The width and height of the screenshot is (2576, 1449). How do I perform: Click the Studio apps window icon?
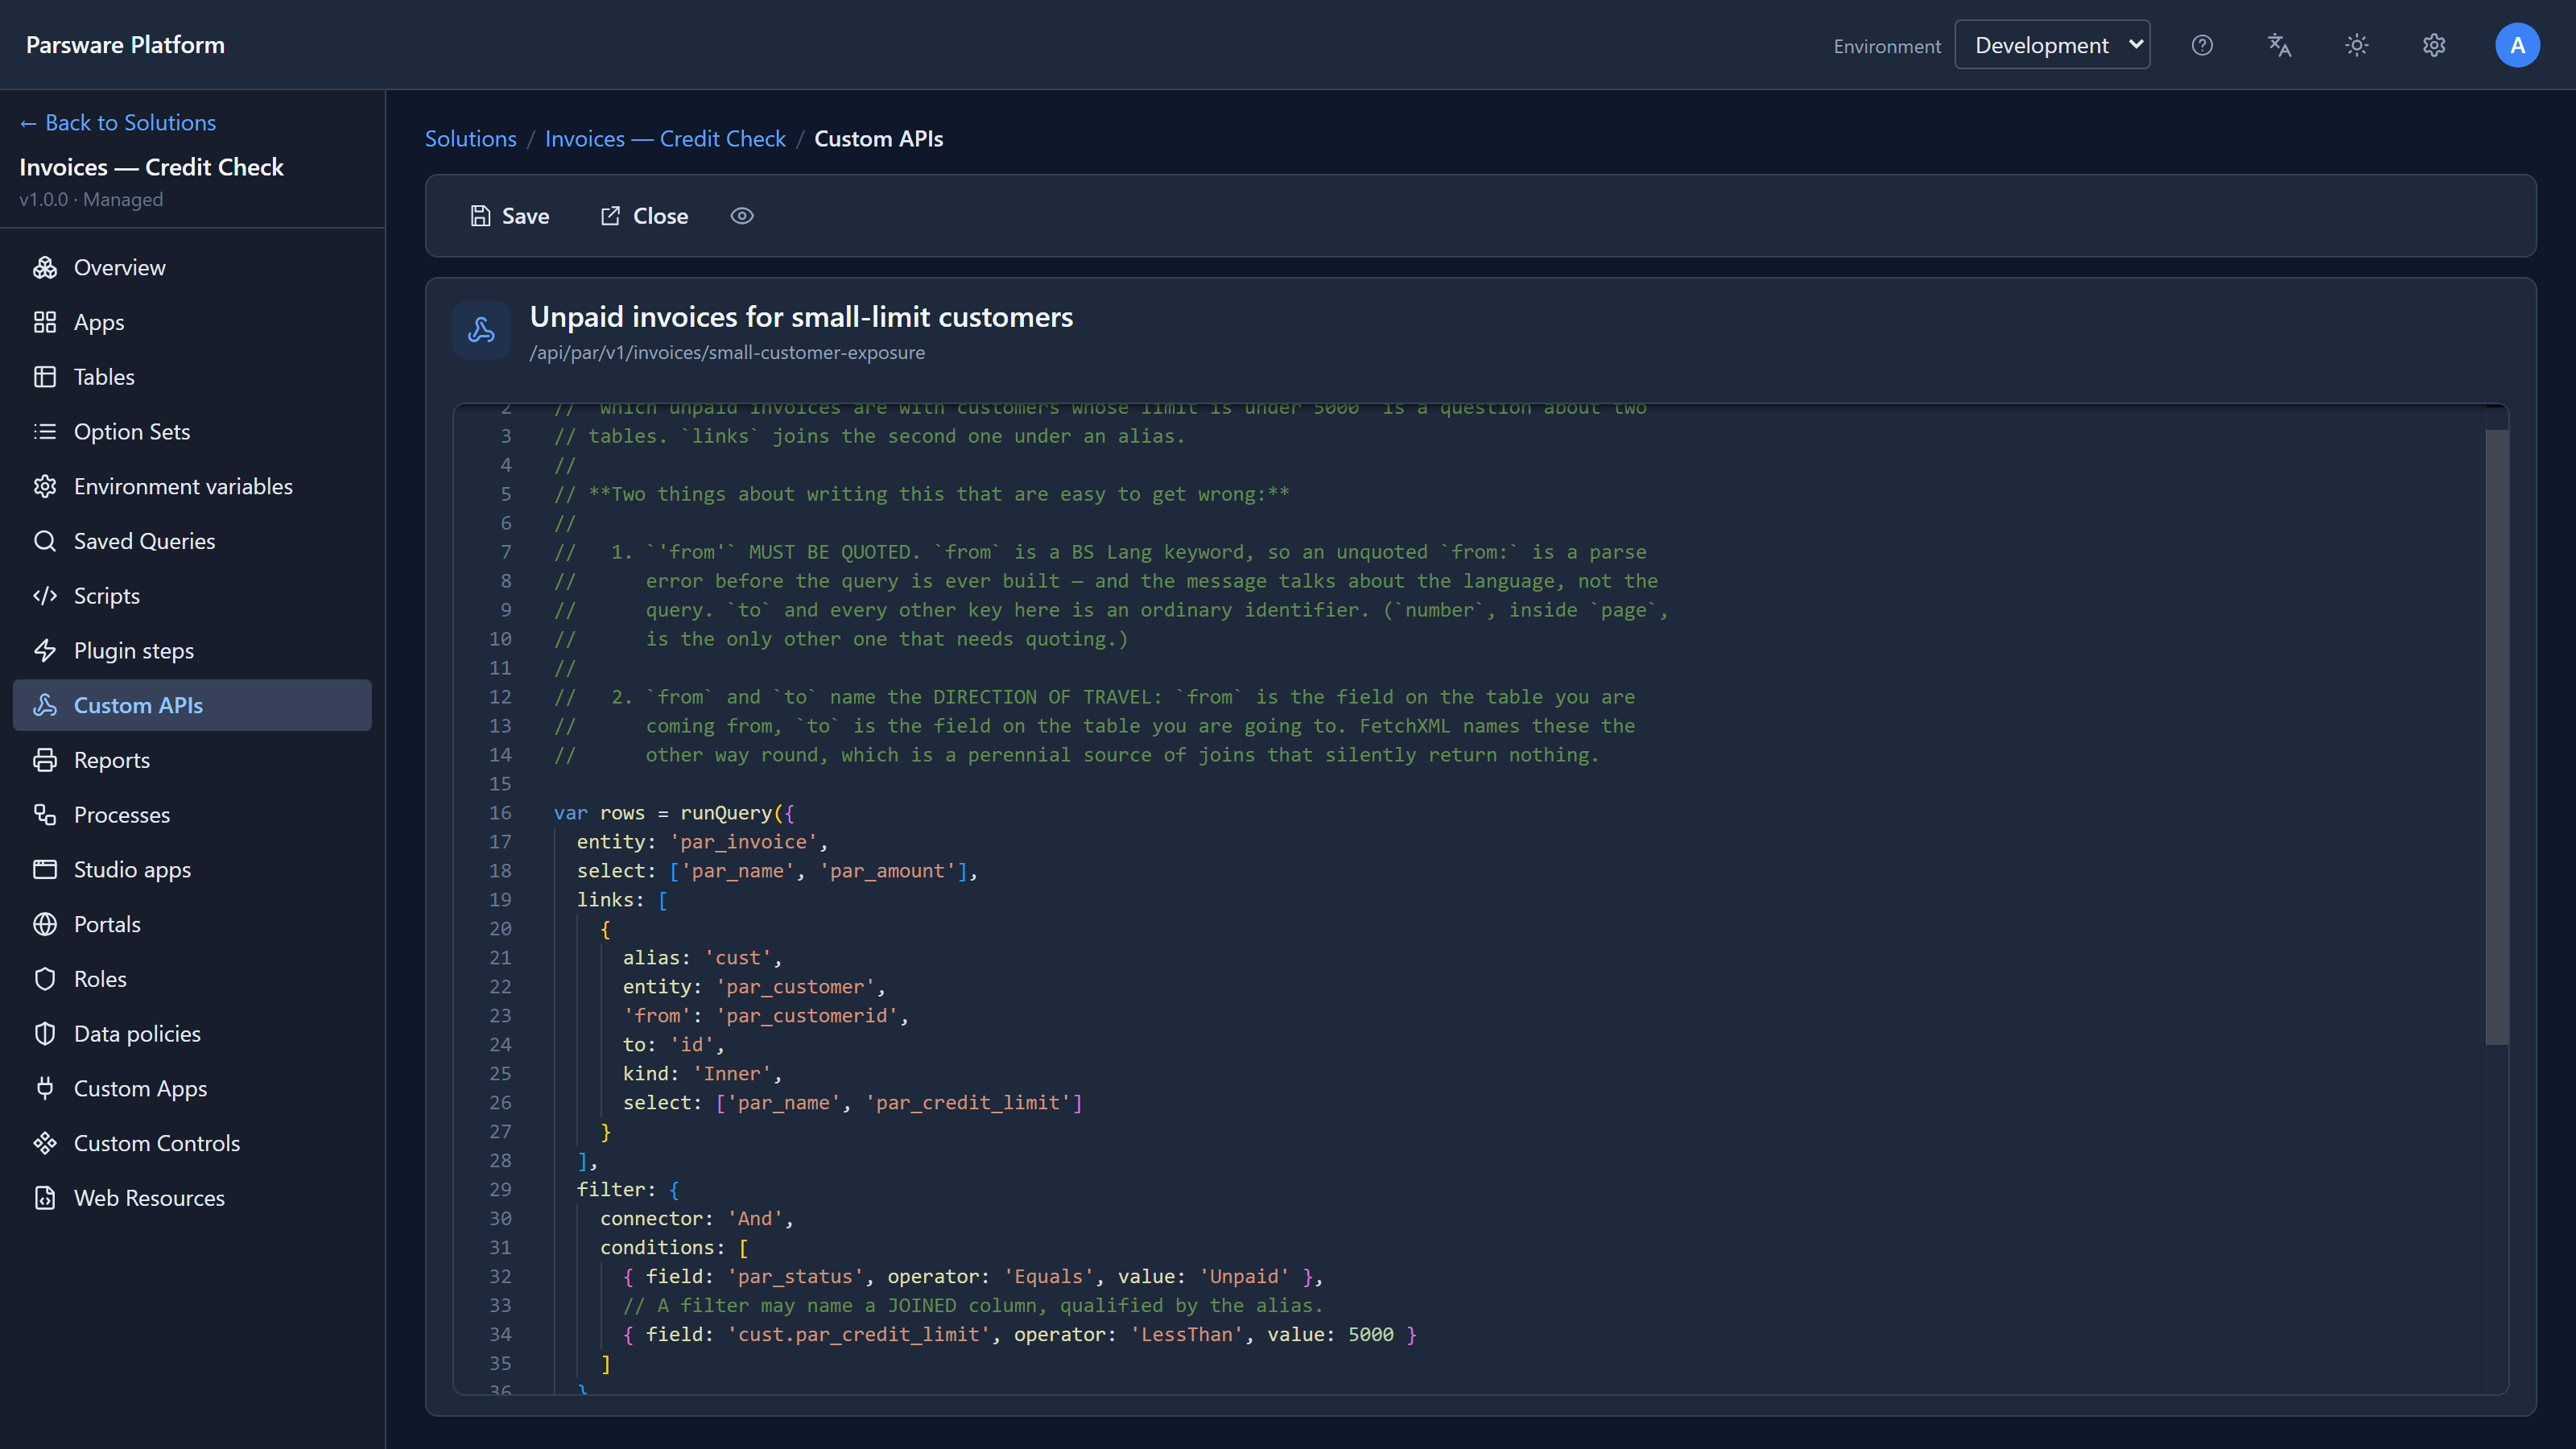pyautogui.click(x=45, y=870)
